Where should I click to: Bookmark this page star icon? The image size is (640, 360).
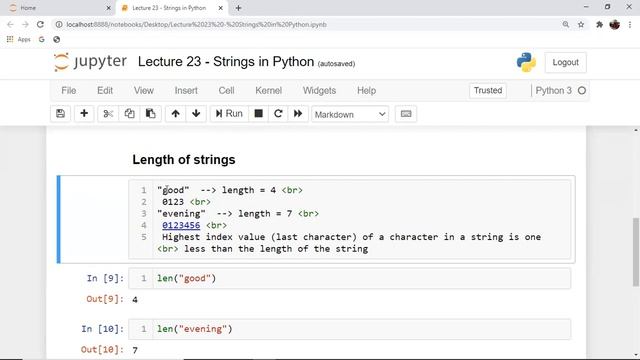coord(581,24)
